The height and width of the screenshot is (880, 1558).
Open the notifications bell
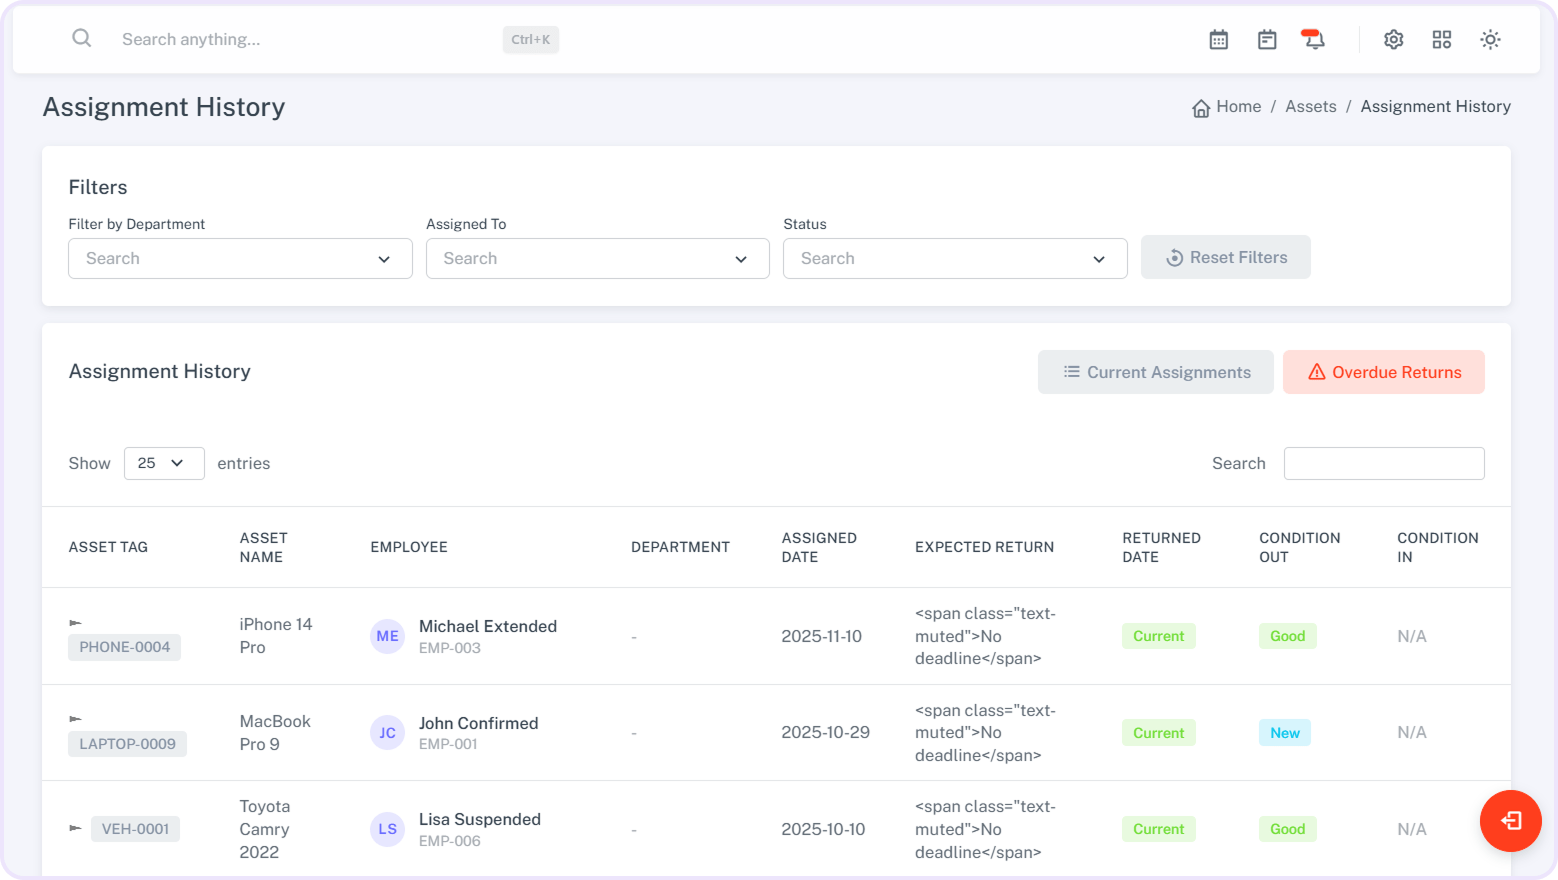[x=1313, y=40]
